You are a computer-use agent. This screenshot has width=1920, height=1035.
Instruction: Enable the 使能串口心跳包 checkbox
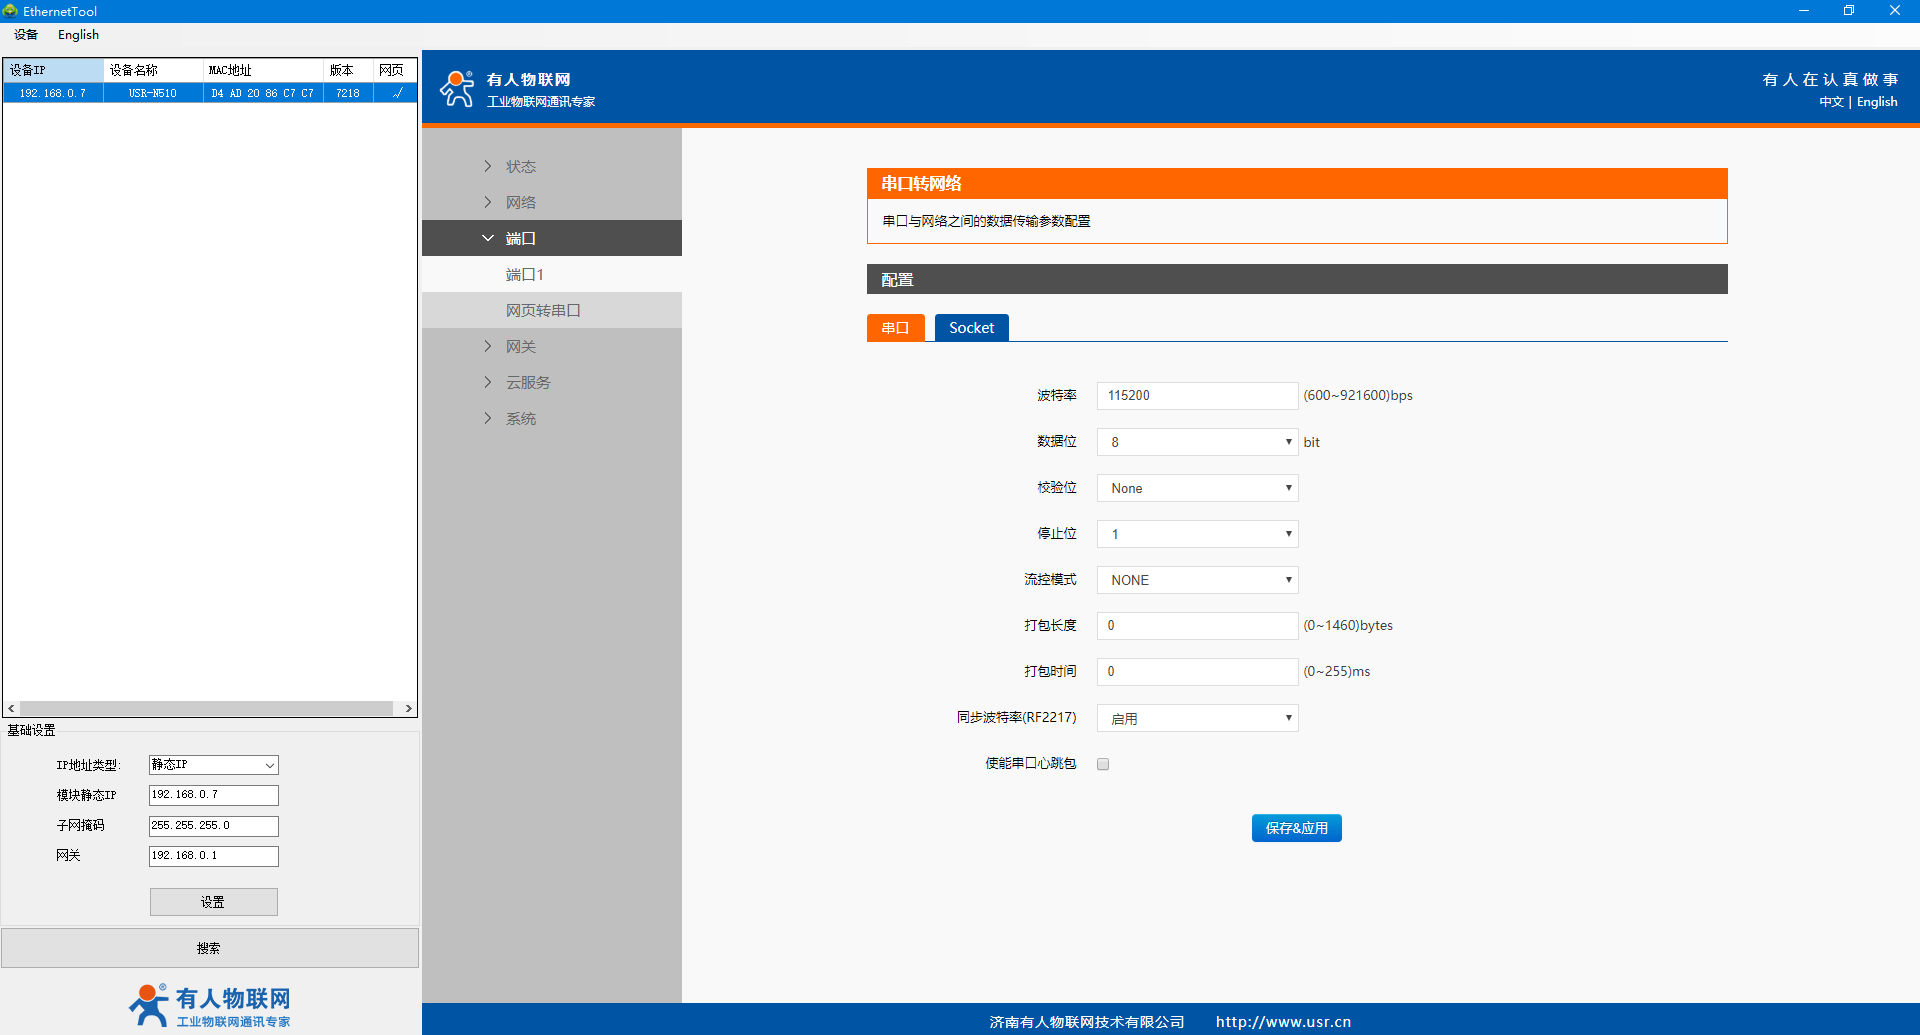click(1103, 764)
